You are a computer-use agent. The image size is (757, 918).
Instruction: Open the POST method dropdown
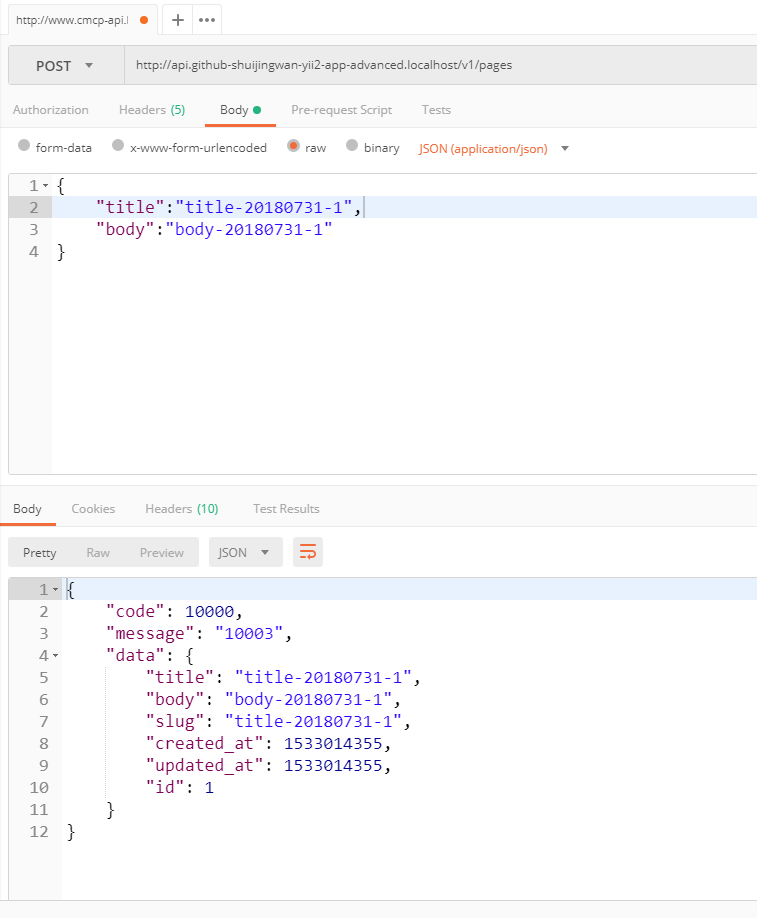coord(66,66)
